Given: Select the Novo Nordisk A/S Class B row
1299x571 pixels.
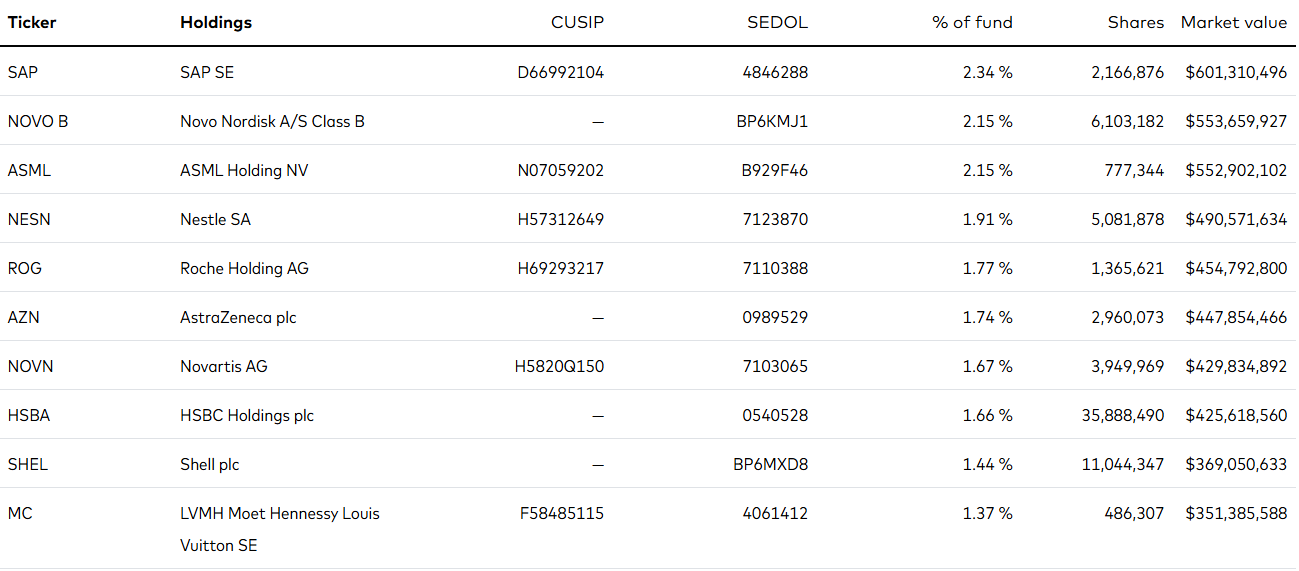Looking at the screenshot, I should (648, 121).
